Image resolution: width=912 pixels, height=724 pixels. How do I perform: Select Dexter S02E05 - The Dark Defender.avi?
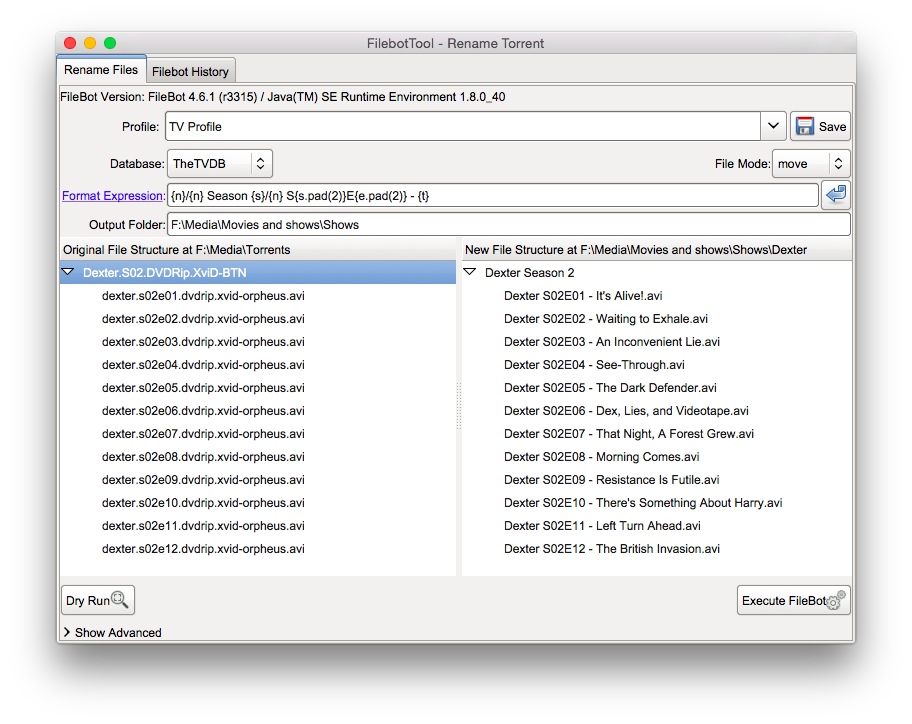[610, 388]
